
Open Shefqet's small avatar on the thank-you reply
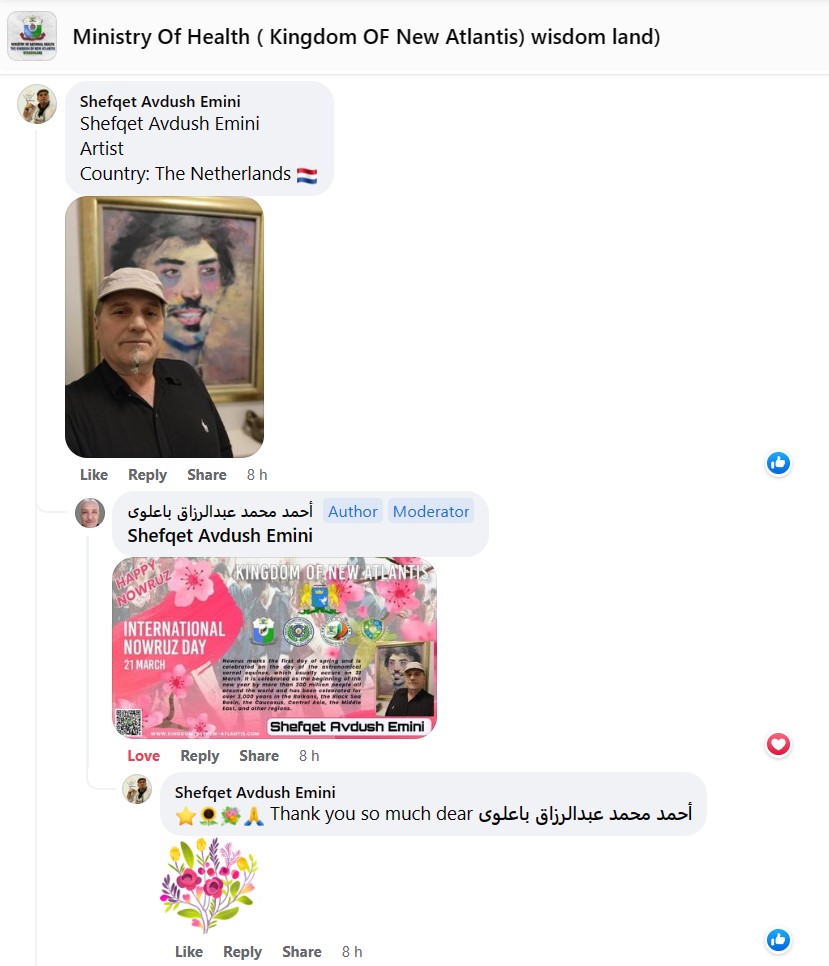(137, 789)
